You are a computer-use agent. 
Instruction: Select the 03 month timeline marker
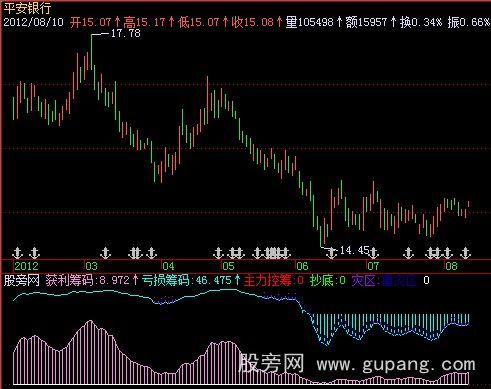click(91, 266)
